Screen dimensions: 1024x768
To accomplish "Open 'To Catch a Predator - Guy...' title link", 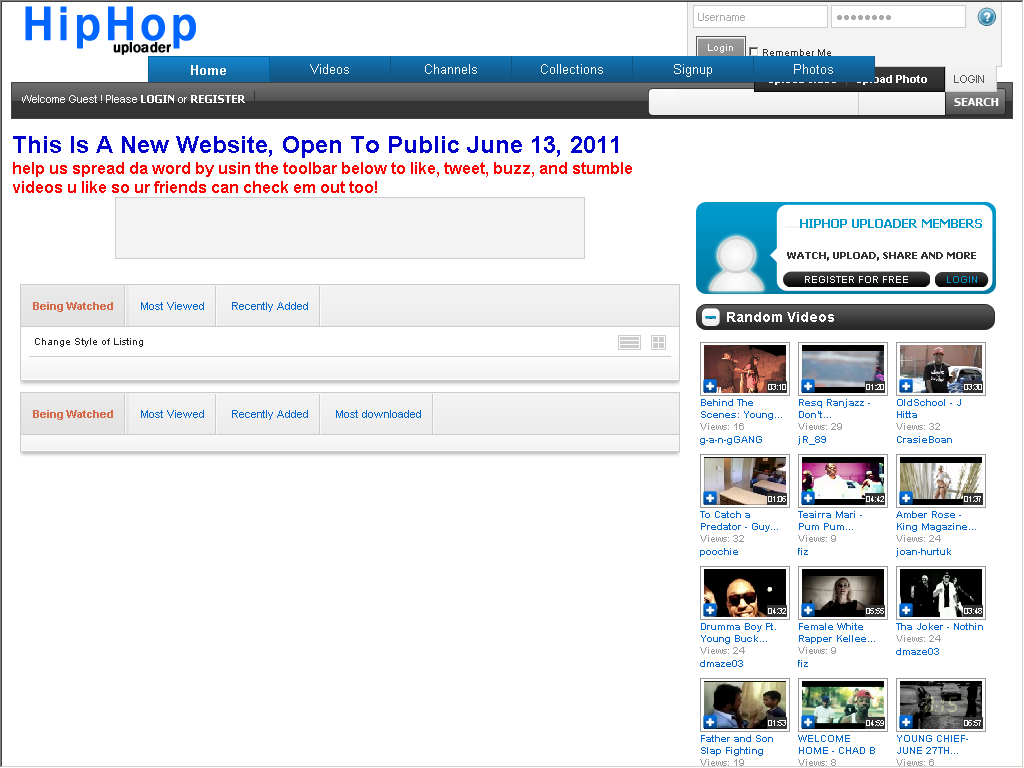I will tap(739, 521).
